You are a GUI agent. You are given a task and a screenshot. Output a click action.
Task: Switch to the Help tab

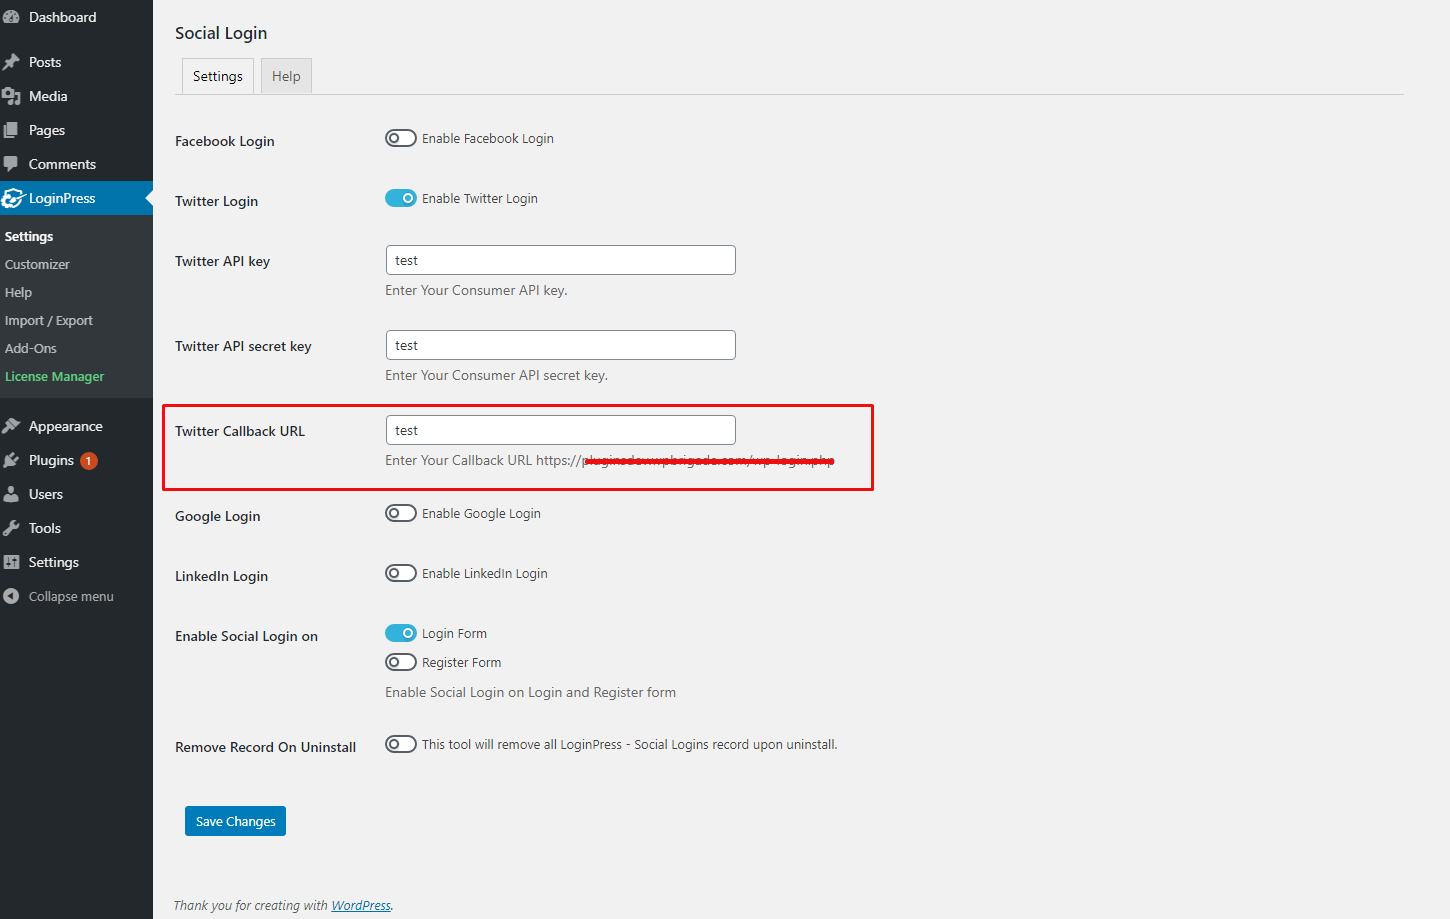[286, 76]
